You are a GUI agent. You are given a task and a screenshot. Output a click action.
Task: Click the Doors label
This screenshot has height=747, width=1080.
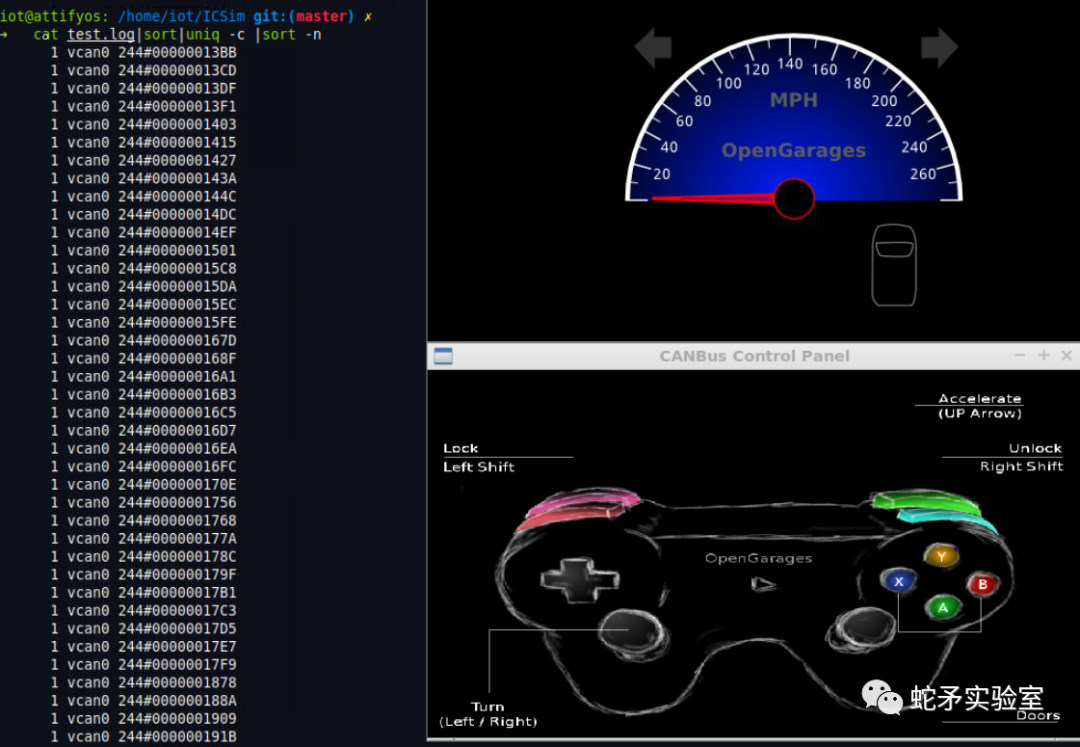pos(1038,715)
